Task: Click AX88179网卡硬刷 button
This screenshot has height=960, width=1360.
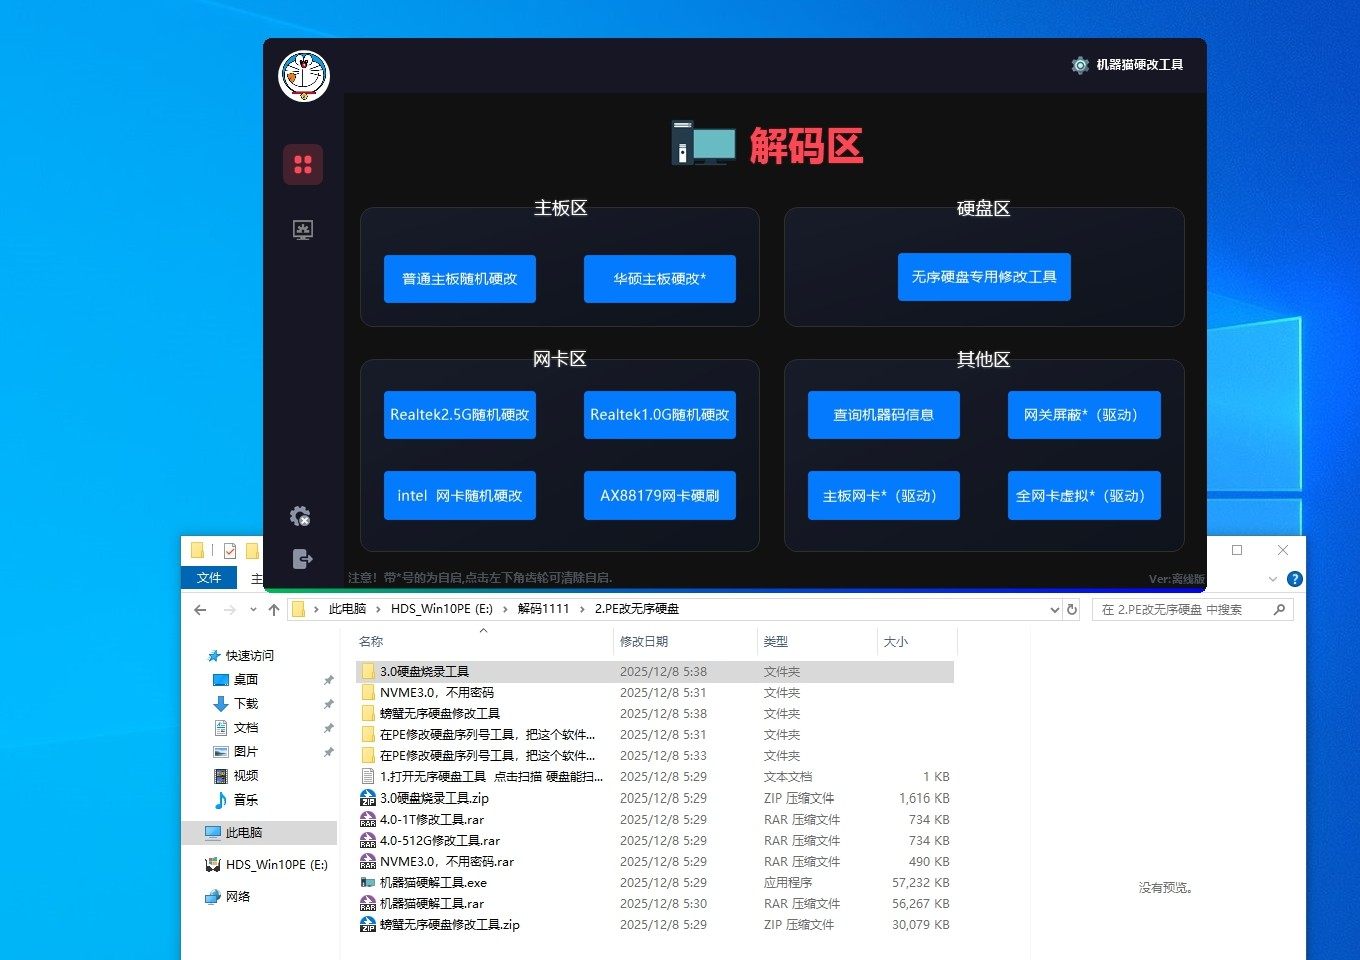Action: click(660, 496)
